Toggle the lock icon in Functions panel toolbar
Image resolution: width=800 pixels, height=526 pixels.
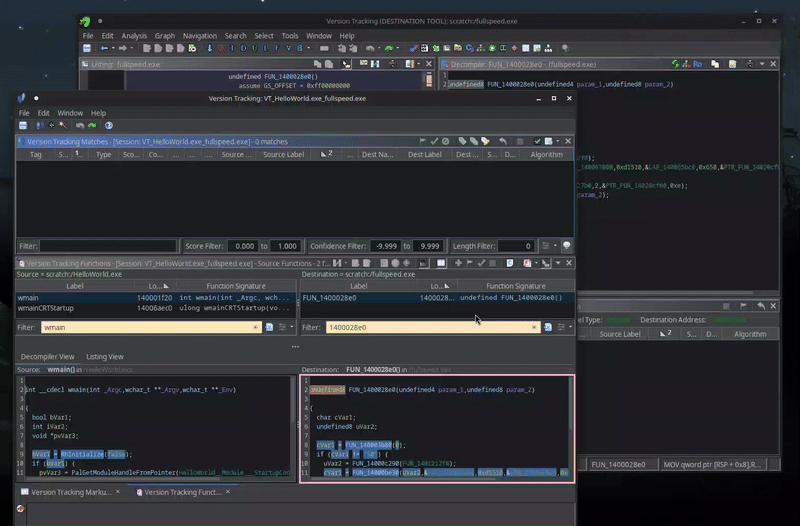pos(423,263)
